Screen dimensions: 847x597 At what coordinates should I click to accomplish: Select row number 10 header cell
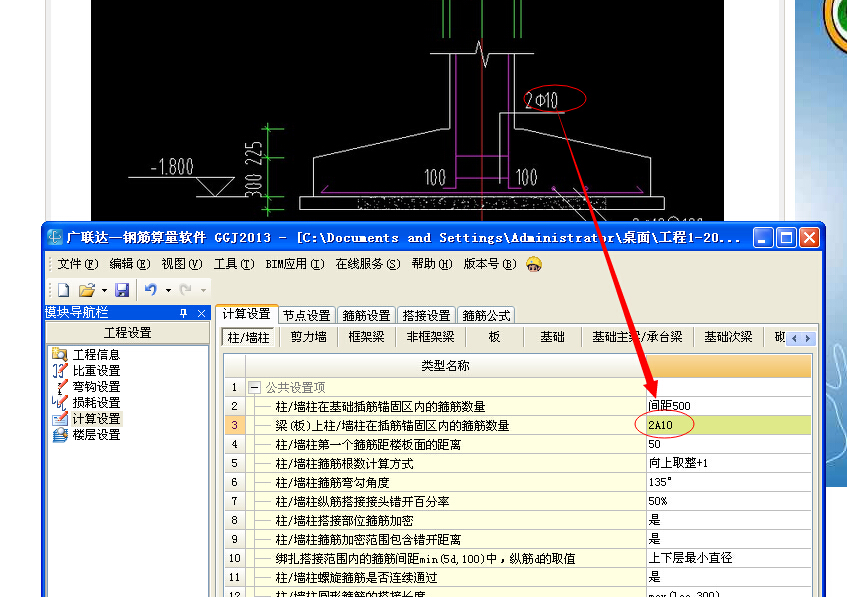click(x=234, y=558)
